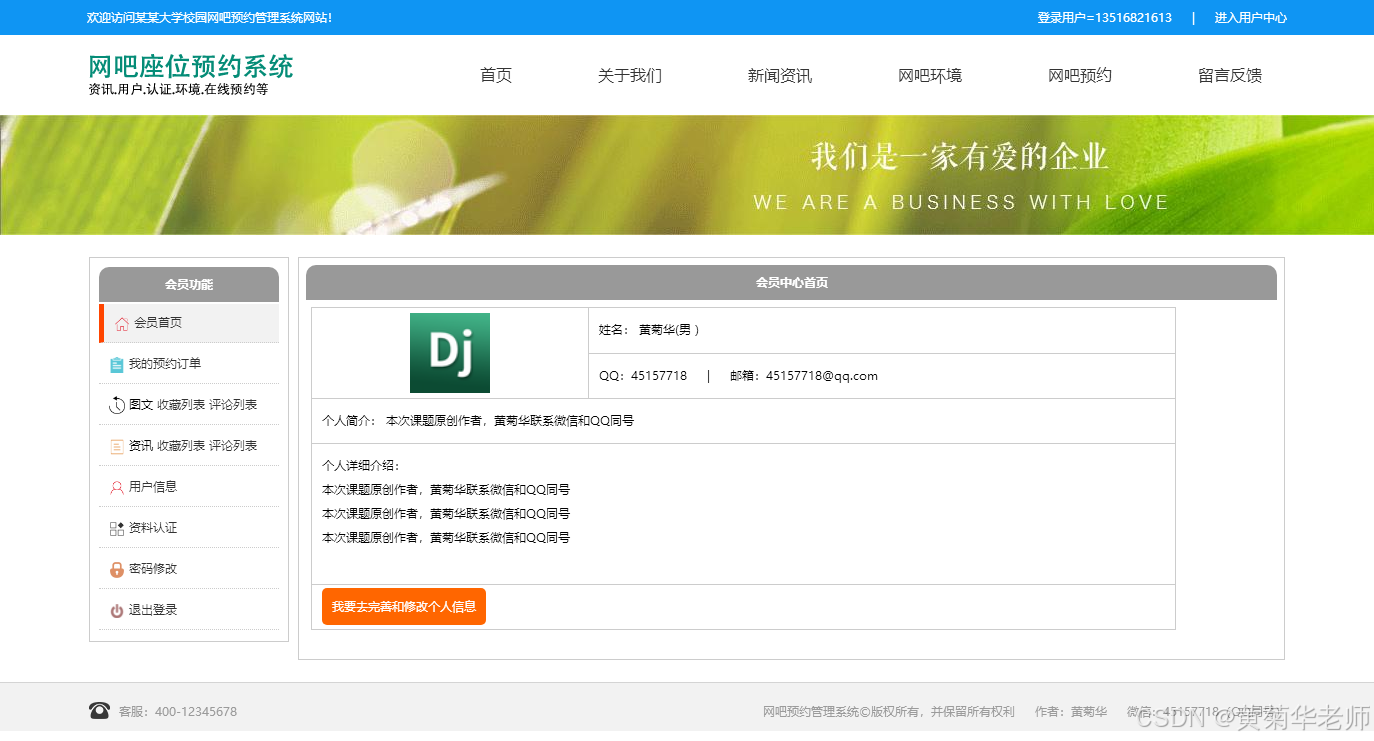This screenshot has height=741, width=1374.
Task: Click the 登录用户=13516821613 link
Action: pyautogui.click(x=1101, y=17)
